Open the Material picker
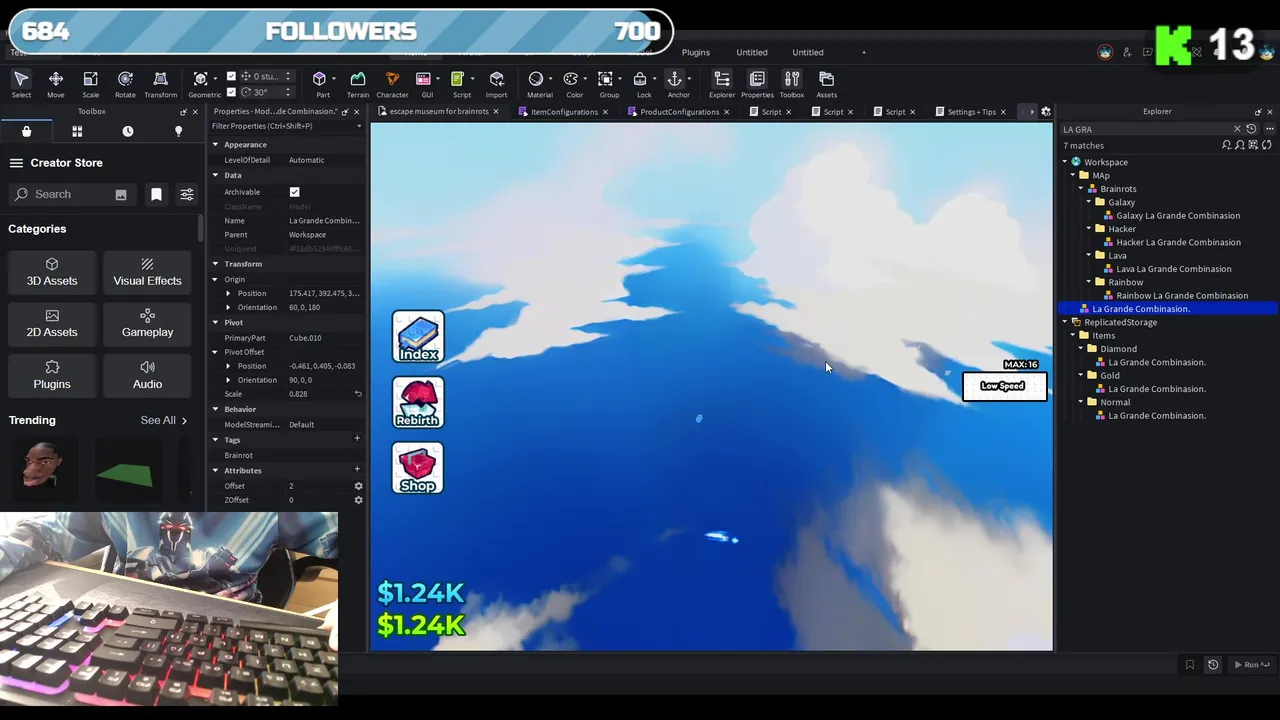 click(539, 84)
